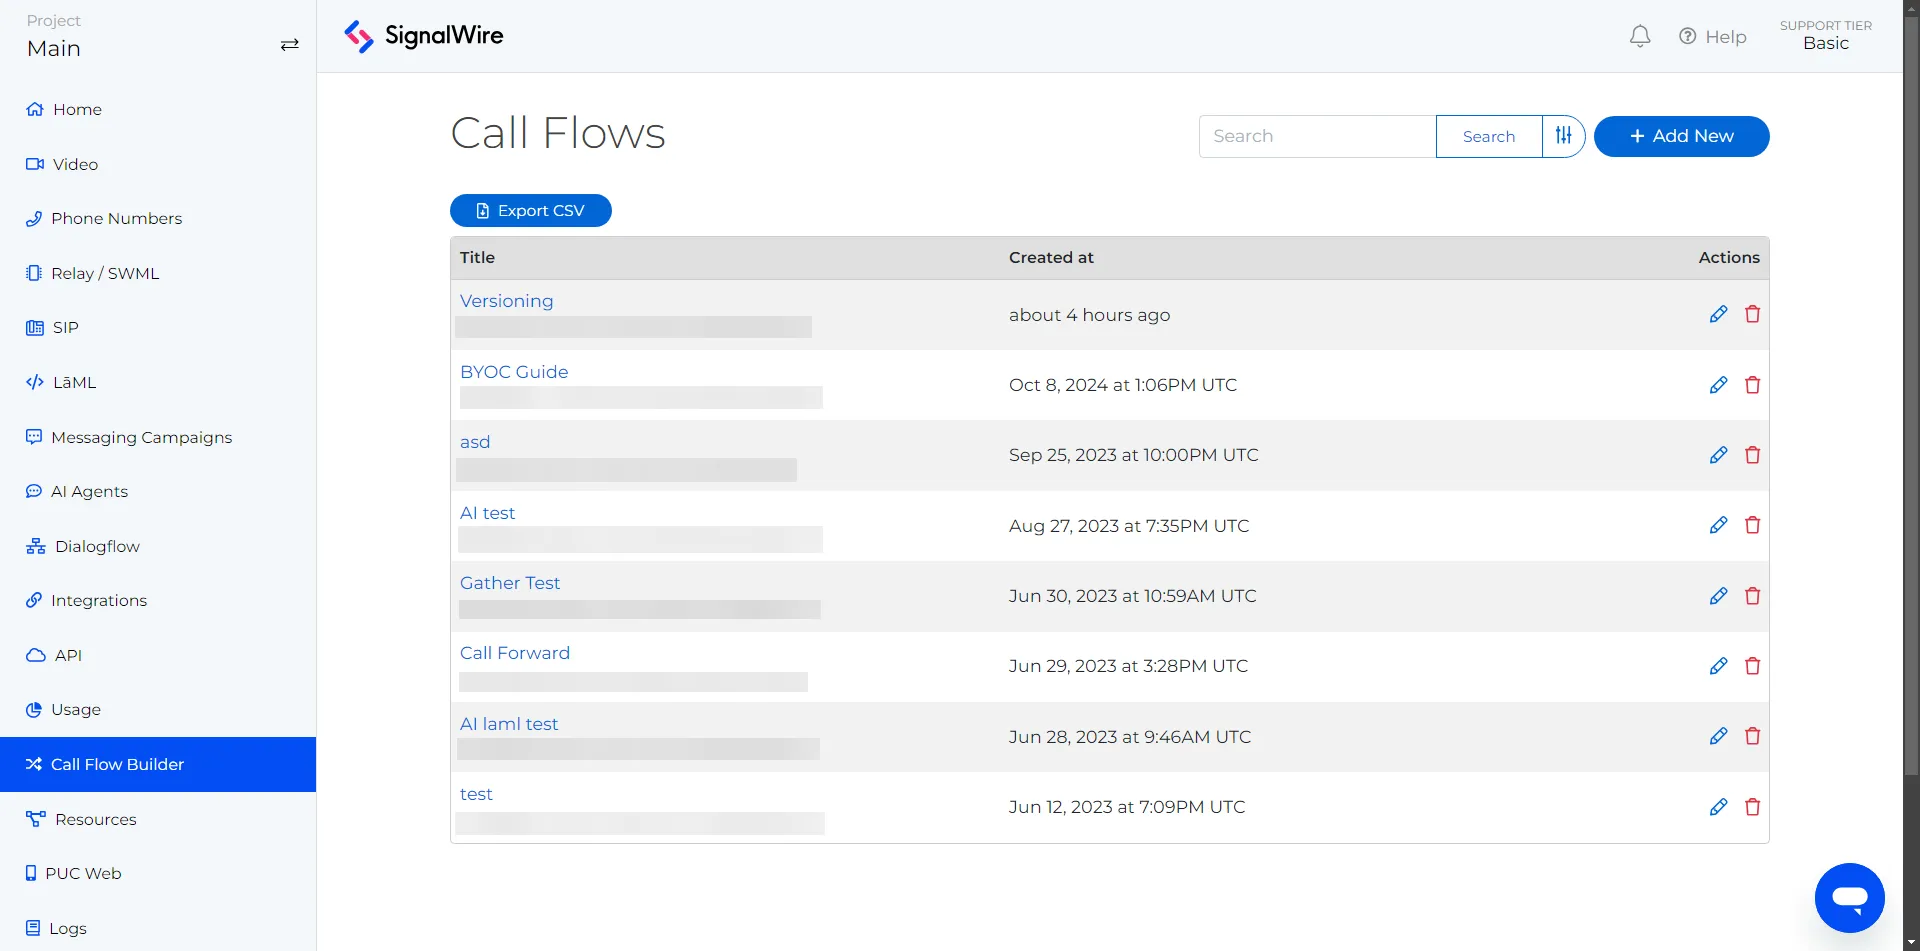
Task: Open the support chat bubble
Action: (1849, 897)
